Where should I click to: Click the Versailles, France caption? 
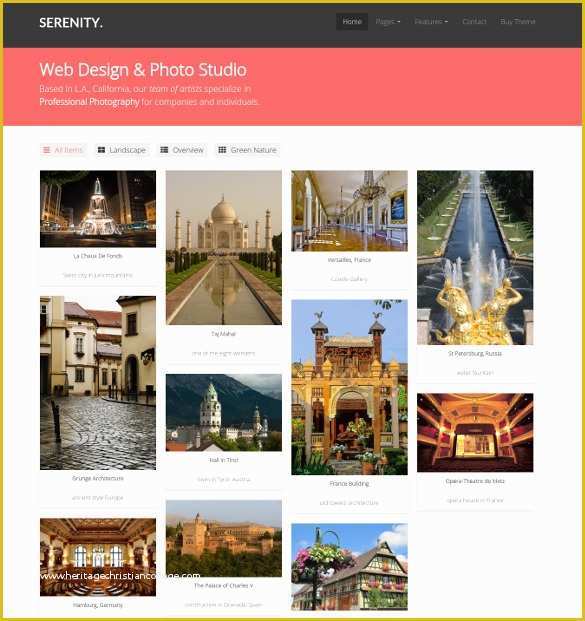349,260
